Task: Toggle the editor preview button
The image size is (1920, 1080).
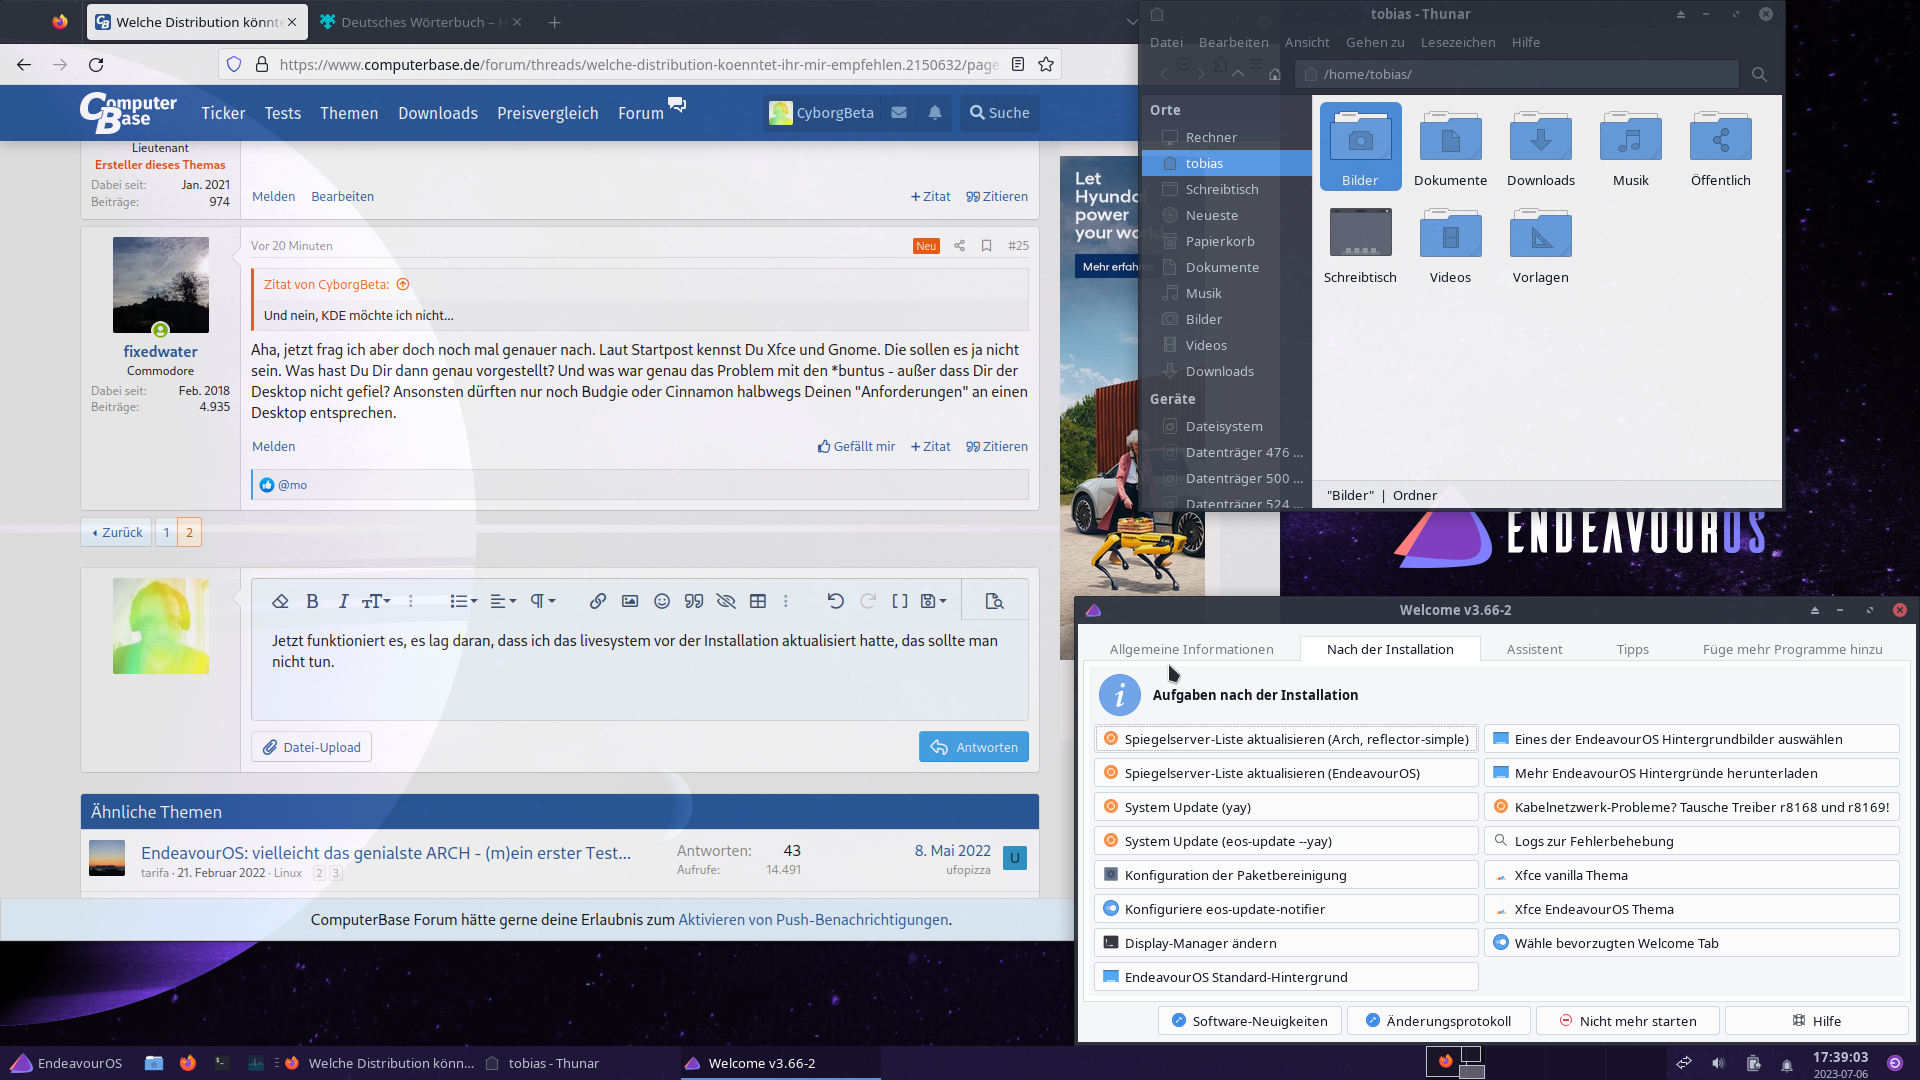Action: tap(993, 601)
